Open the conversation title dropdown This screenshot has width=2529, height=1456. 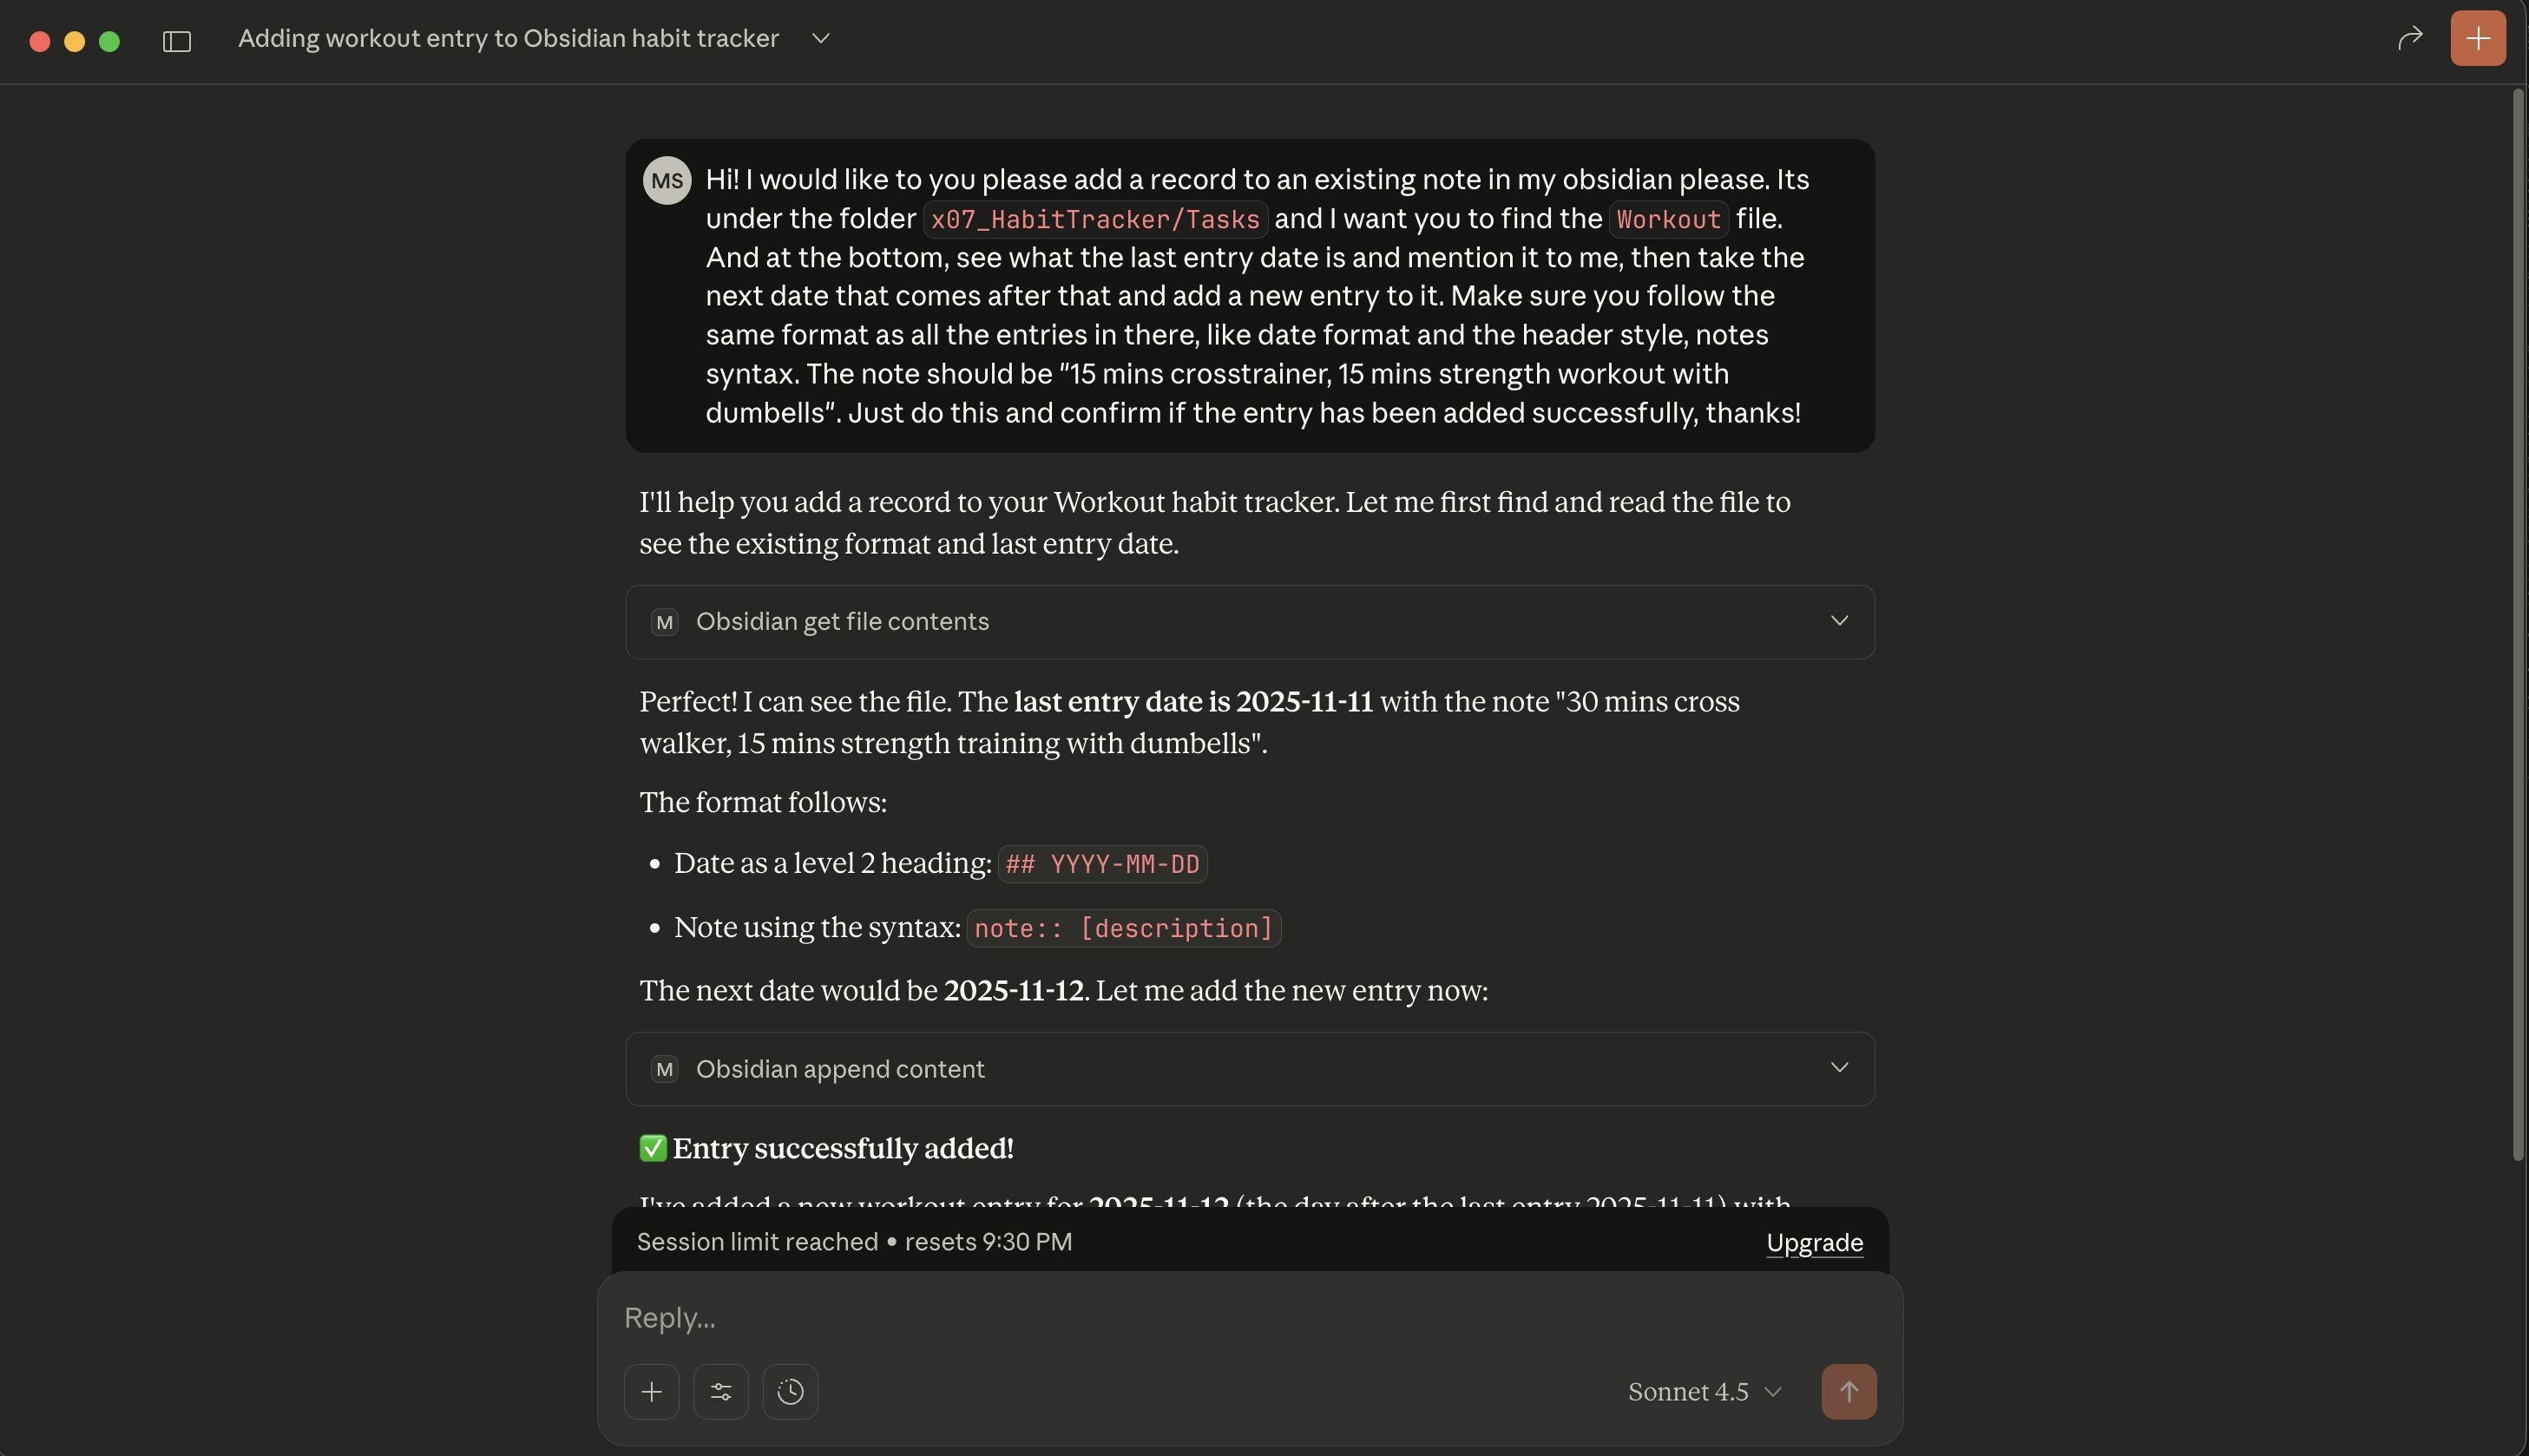pos(820,38)
